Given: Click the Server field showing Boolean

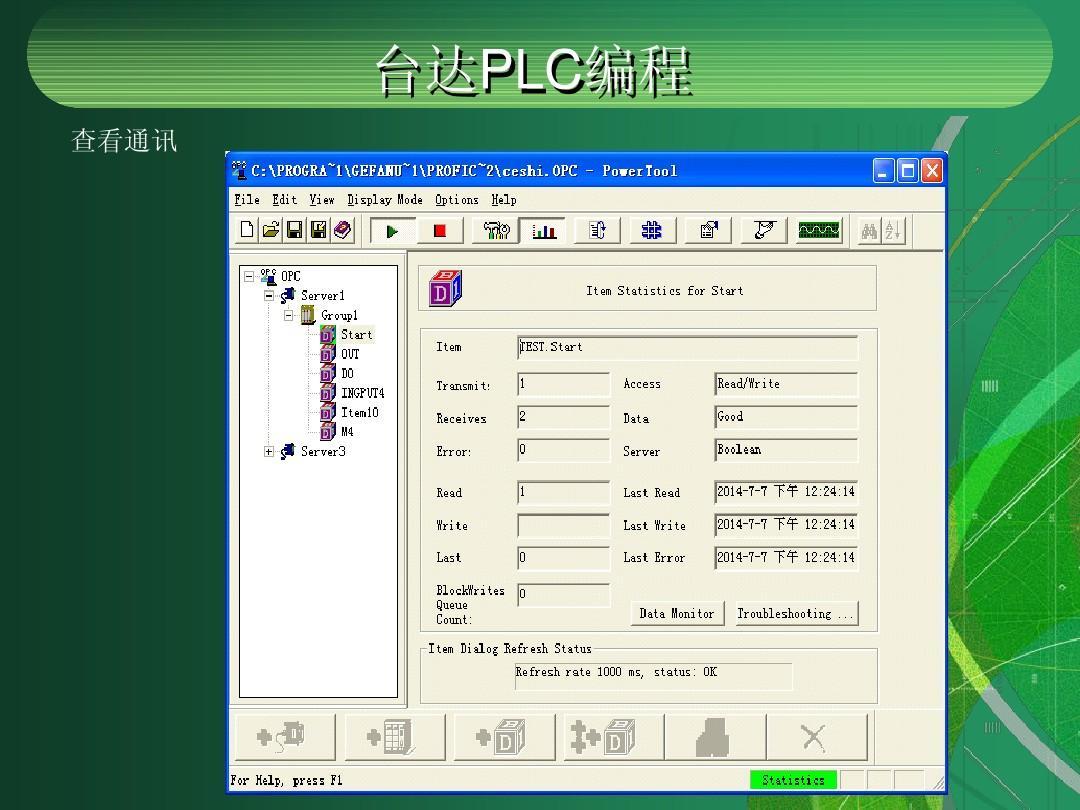Looking at the screenshot, I should [786, 450].
